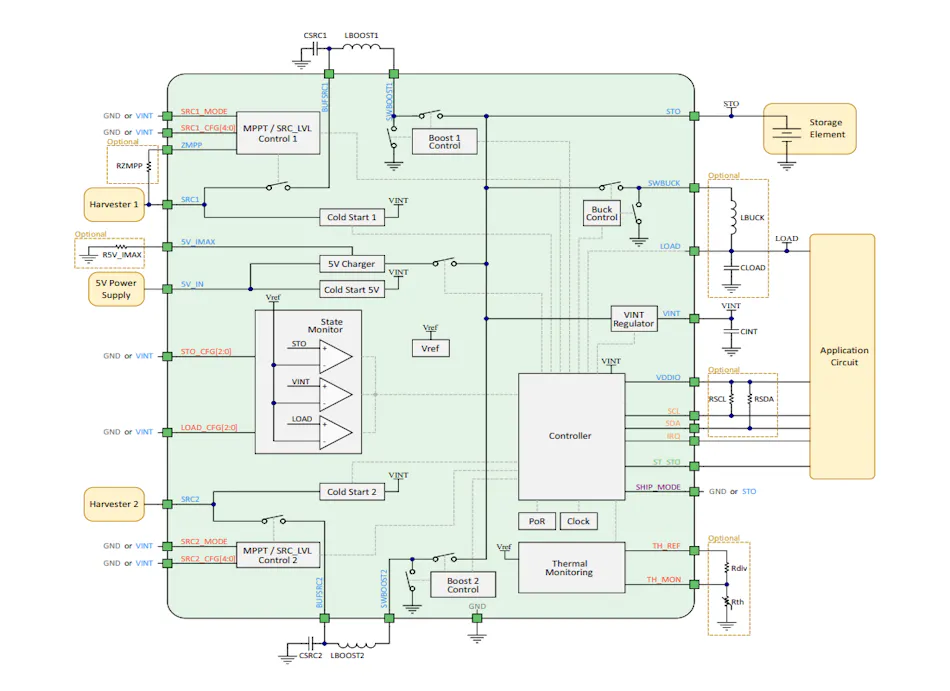Click the CLOAD capacitor symbol
Viewport: 950px width, 691px height.
point(731,267)
